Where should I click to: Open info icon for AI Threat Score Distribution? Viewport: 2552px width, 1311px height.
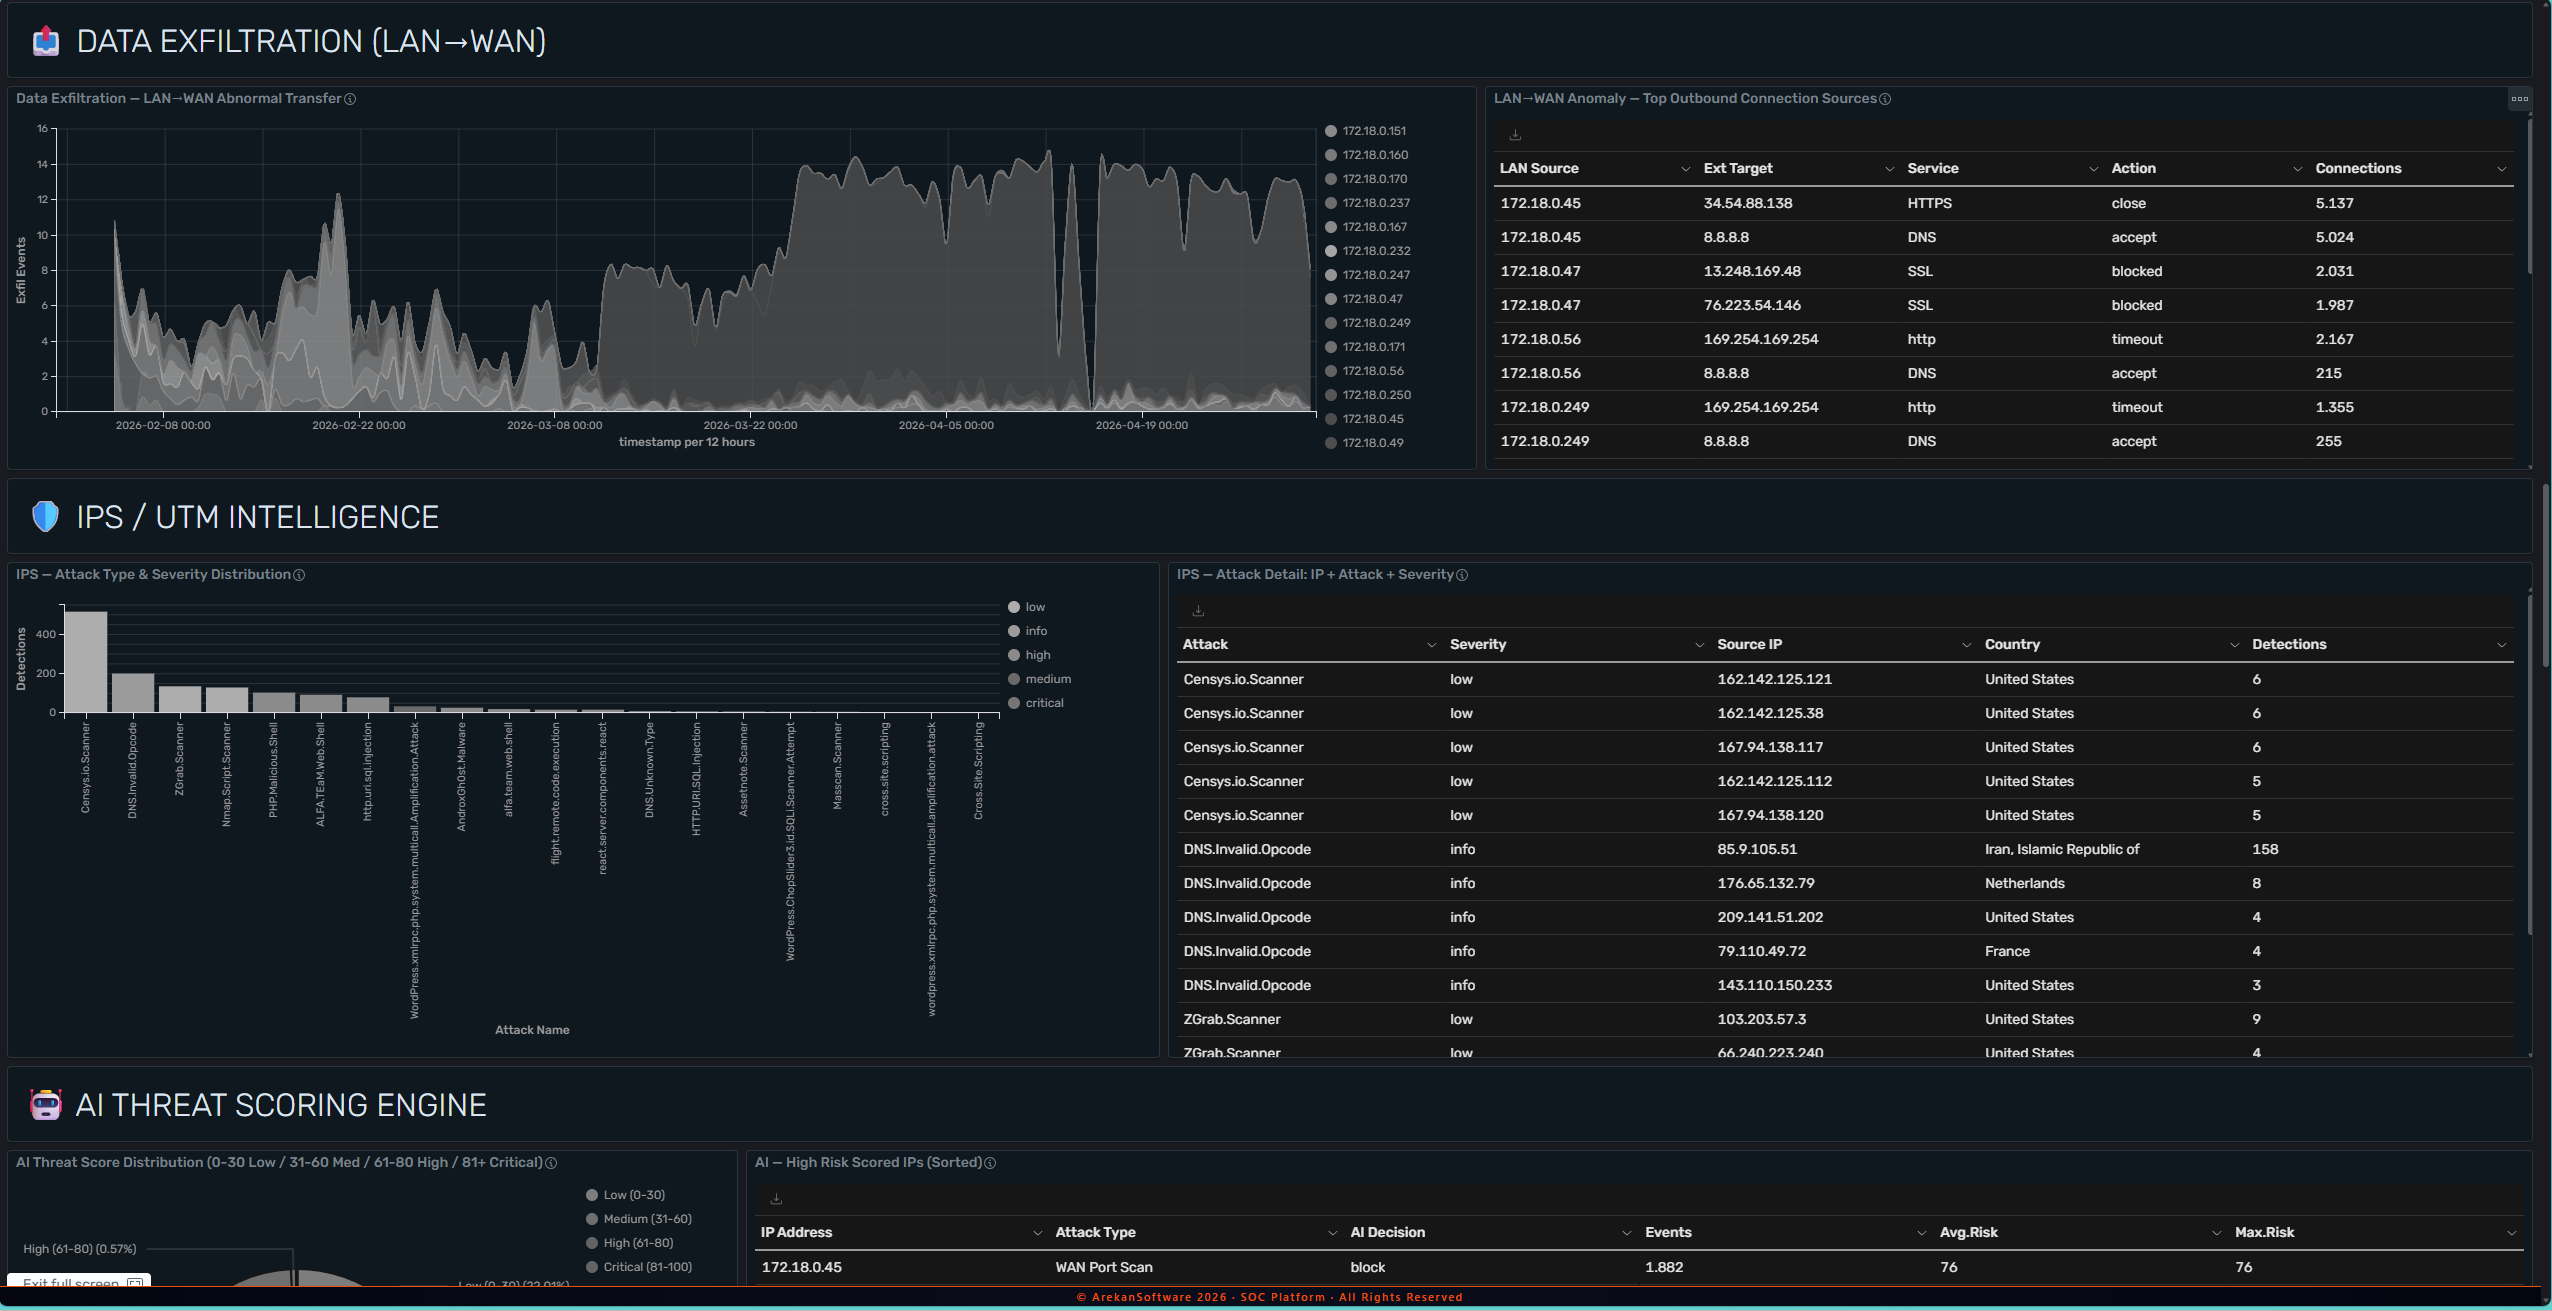click(x=551, y=1163)
